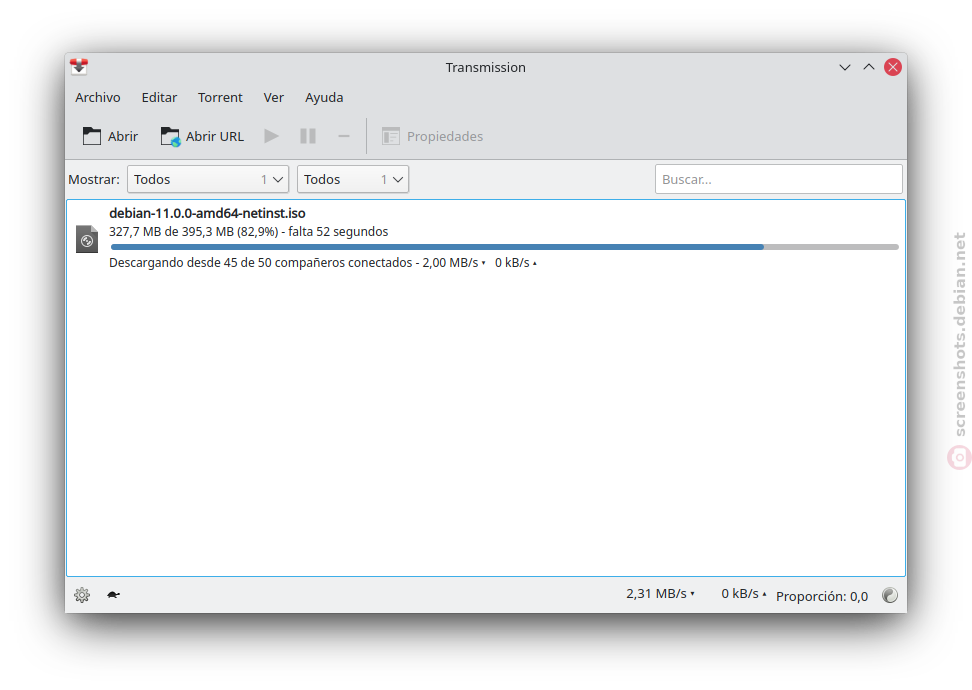Click the Proporción: 0,0 status text
The height and width of the screenshot is (690, 972).
tap(822, 596)
